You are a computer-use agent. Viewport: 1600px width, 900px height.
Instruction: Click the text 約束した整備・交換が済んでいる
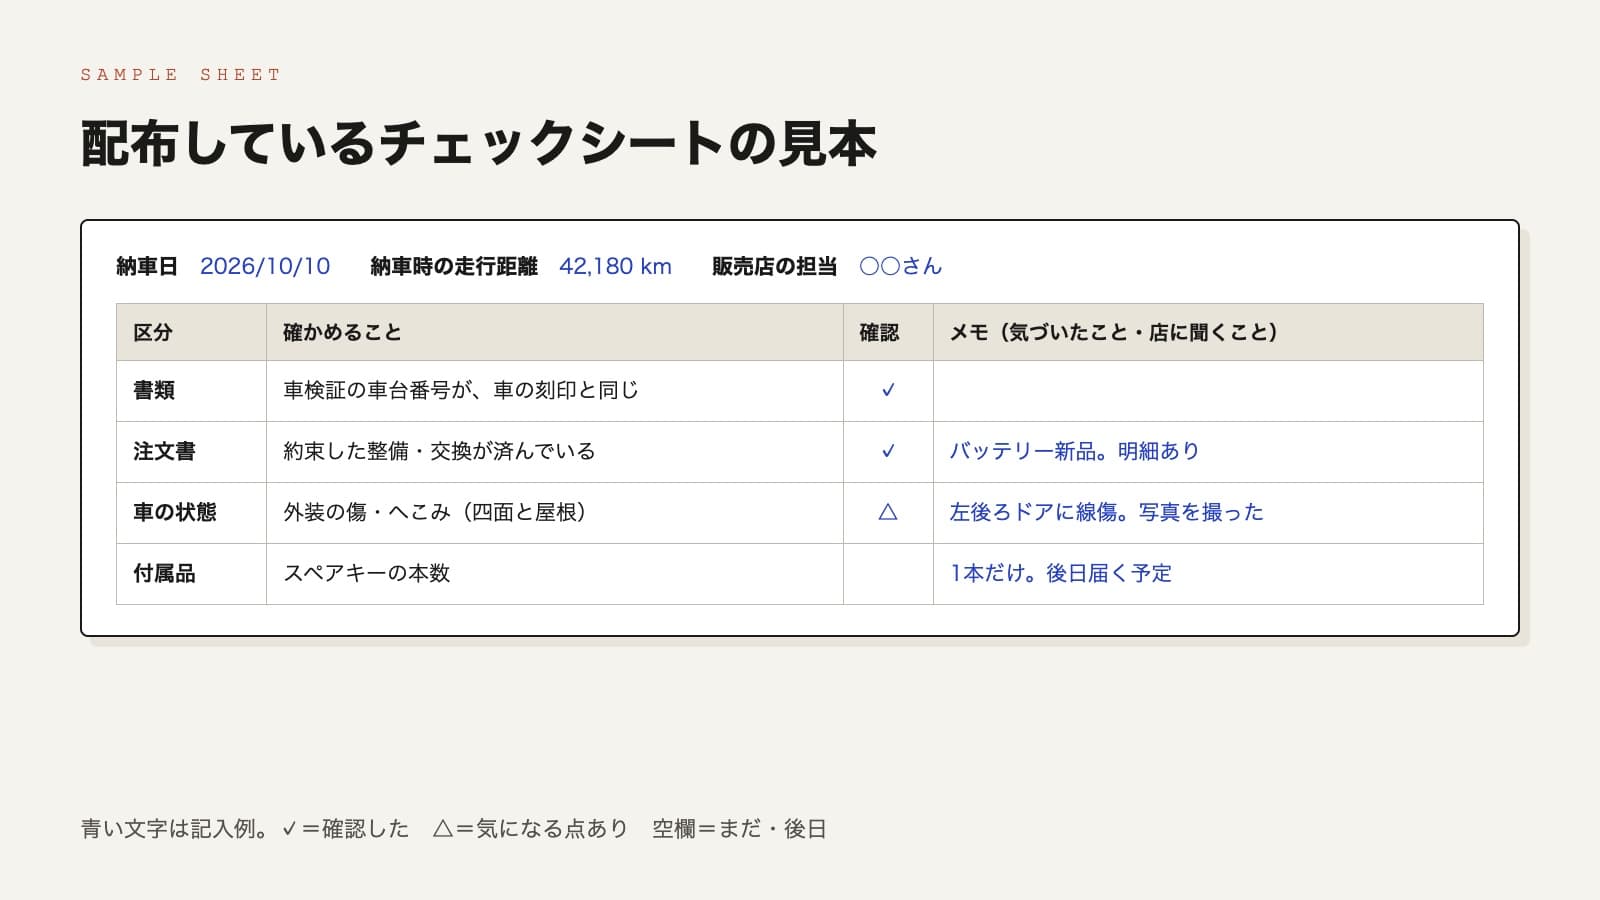tap(439, 451)
